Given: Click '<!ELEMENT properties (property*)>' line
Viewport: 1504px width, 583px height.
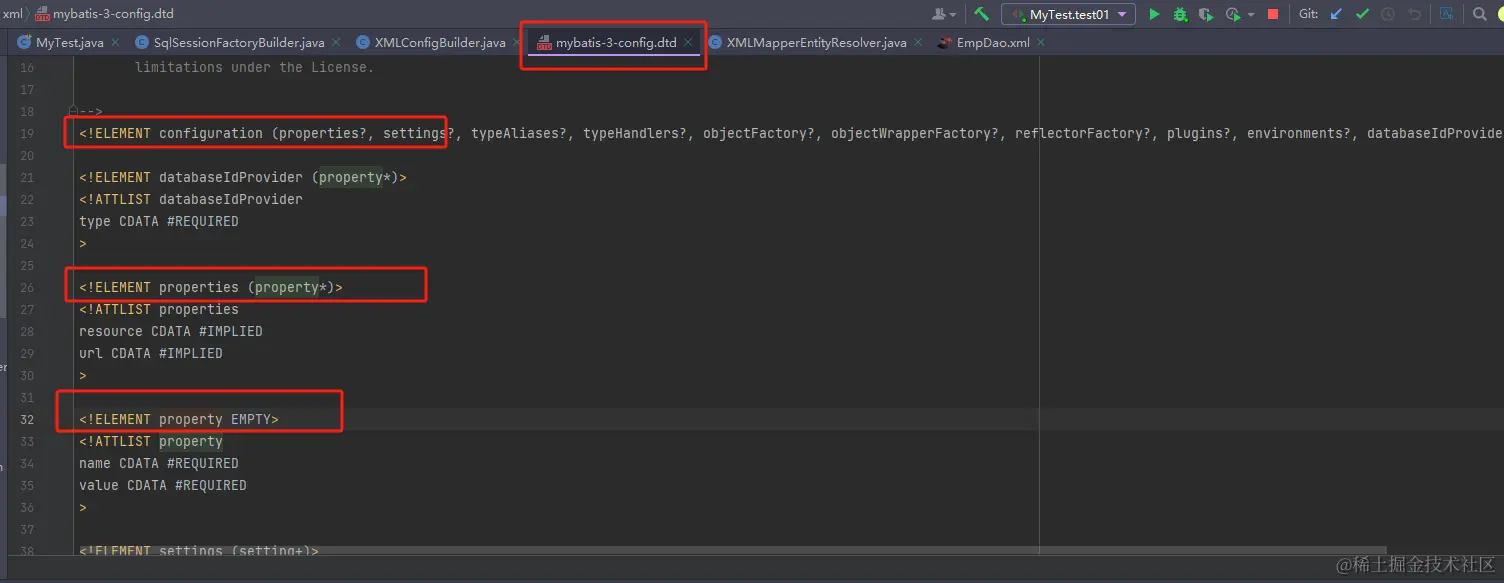Looking at the screenshot, I should coord(211,287).
